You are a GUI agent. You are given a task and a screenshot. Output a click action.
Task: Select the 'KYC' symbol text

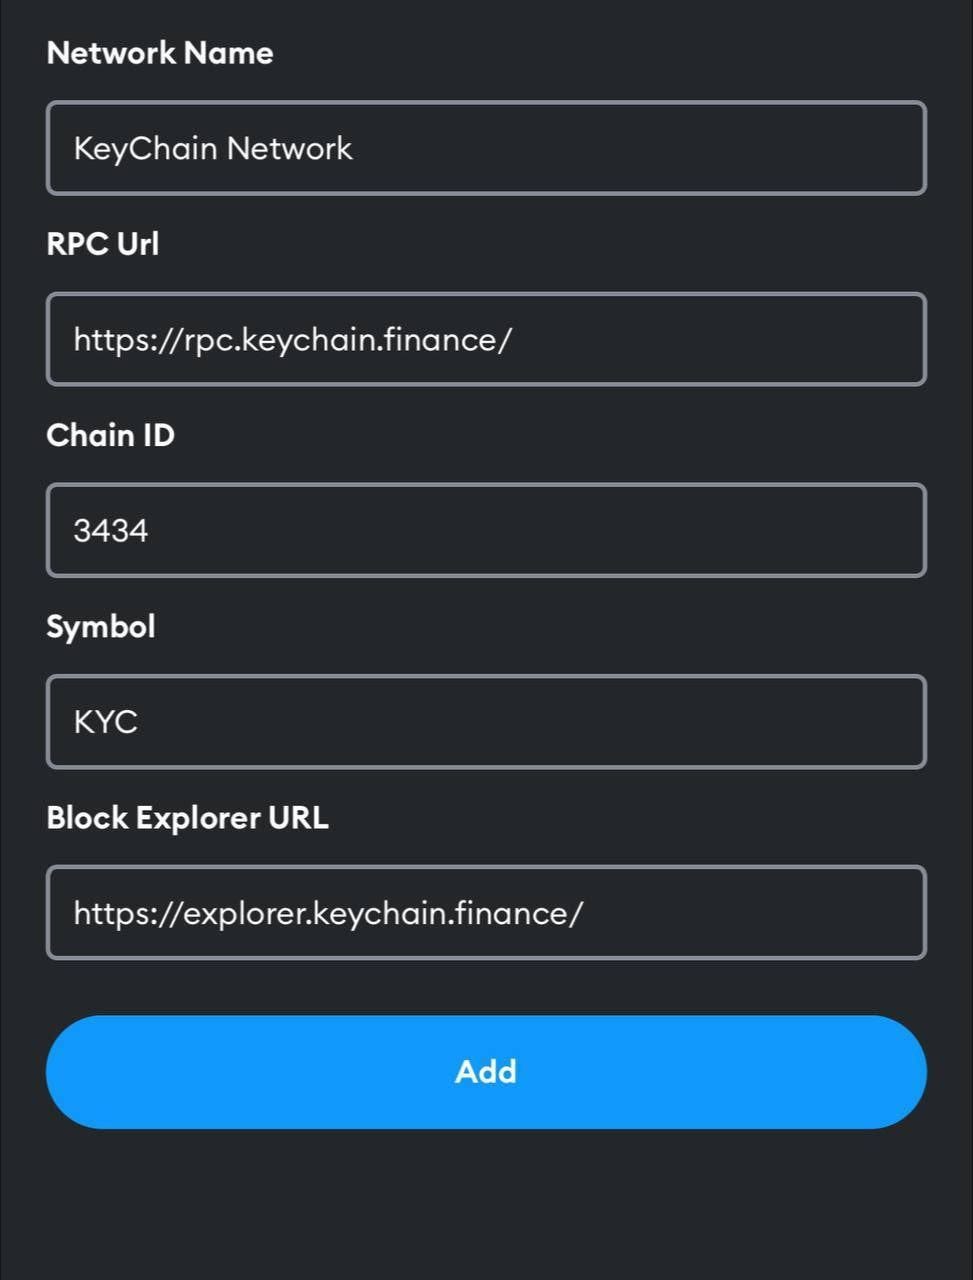click(x=106, y=721)
